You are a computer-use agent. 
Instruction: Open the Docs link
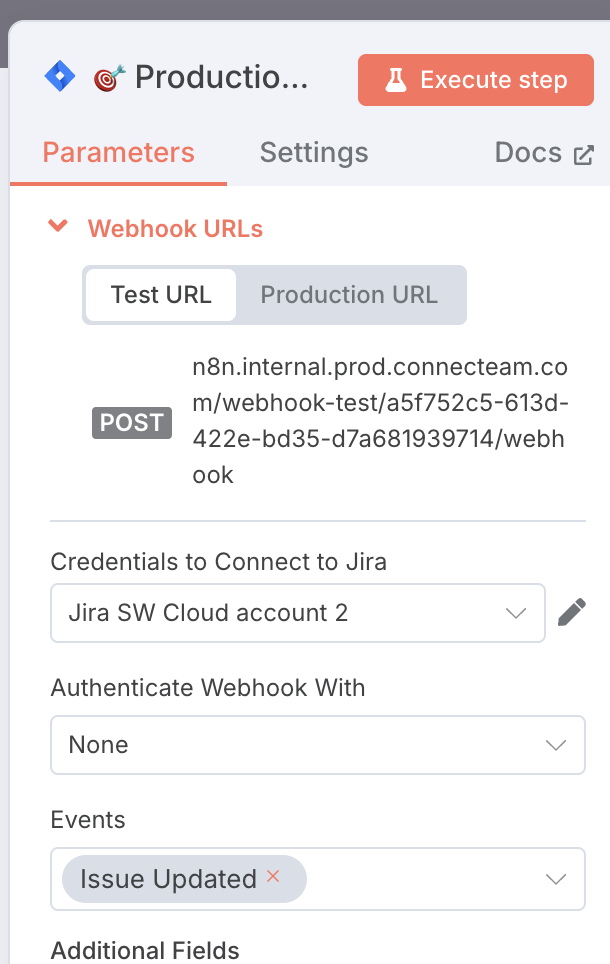528,153
